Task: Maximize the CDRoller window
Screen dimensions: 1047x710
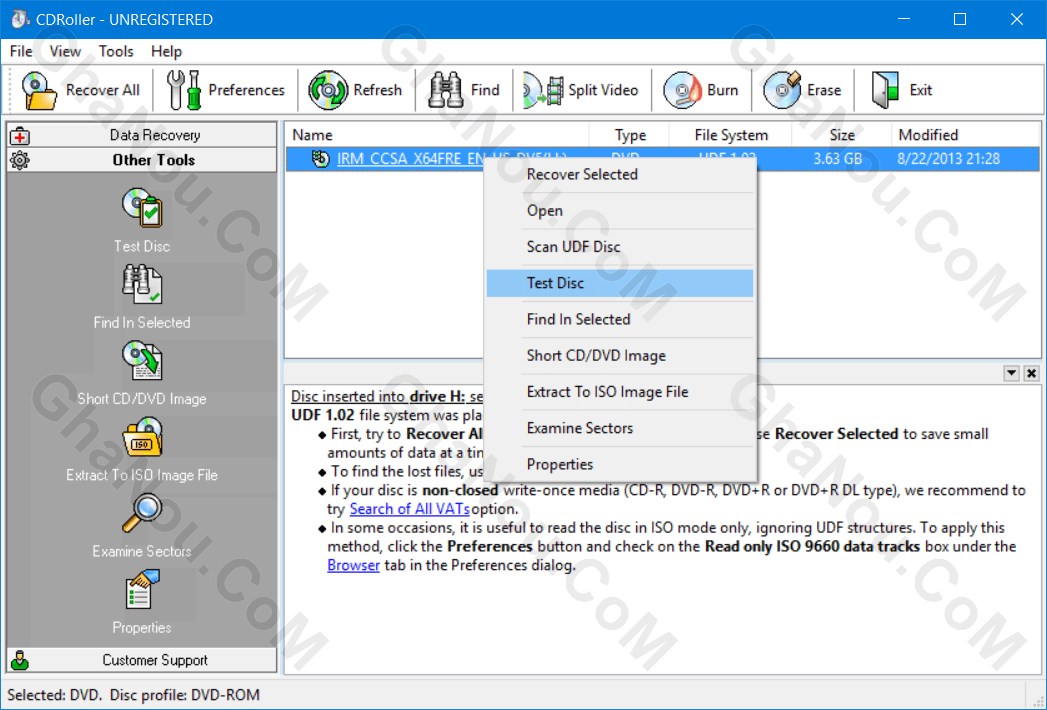Action: [x=960, y=19]
